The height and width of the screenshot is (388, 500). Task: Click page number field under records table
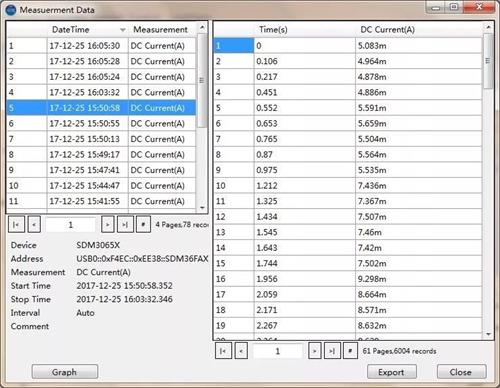pyautogui.click(x=277, y=351)
